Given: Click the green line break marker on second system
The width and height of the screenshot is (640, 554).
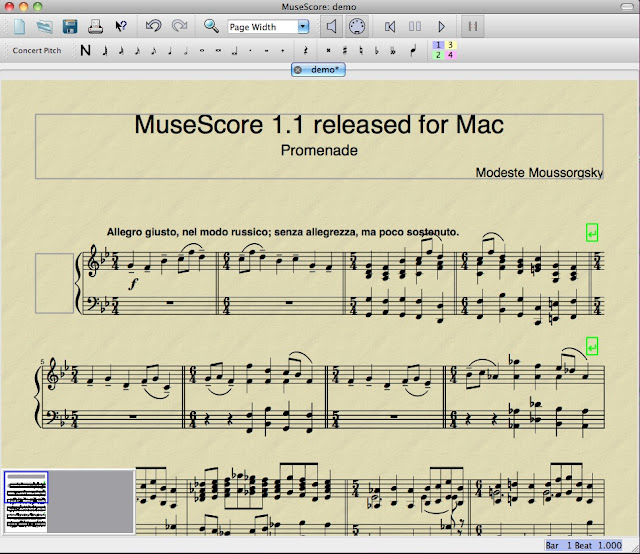Looking at the screenshot, I should (x=592, y=346).
